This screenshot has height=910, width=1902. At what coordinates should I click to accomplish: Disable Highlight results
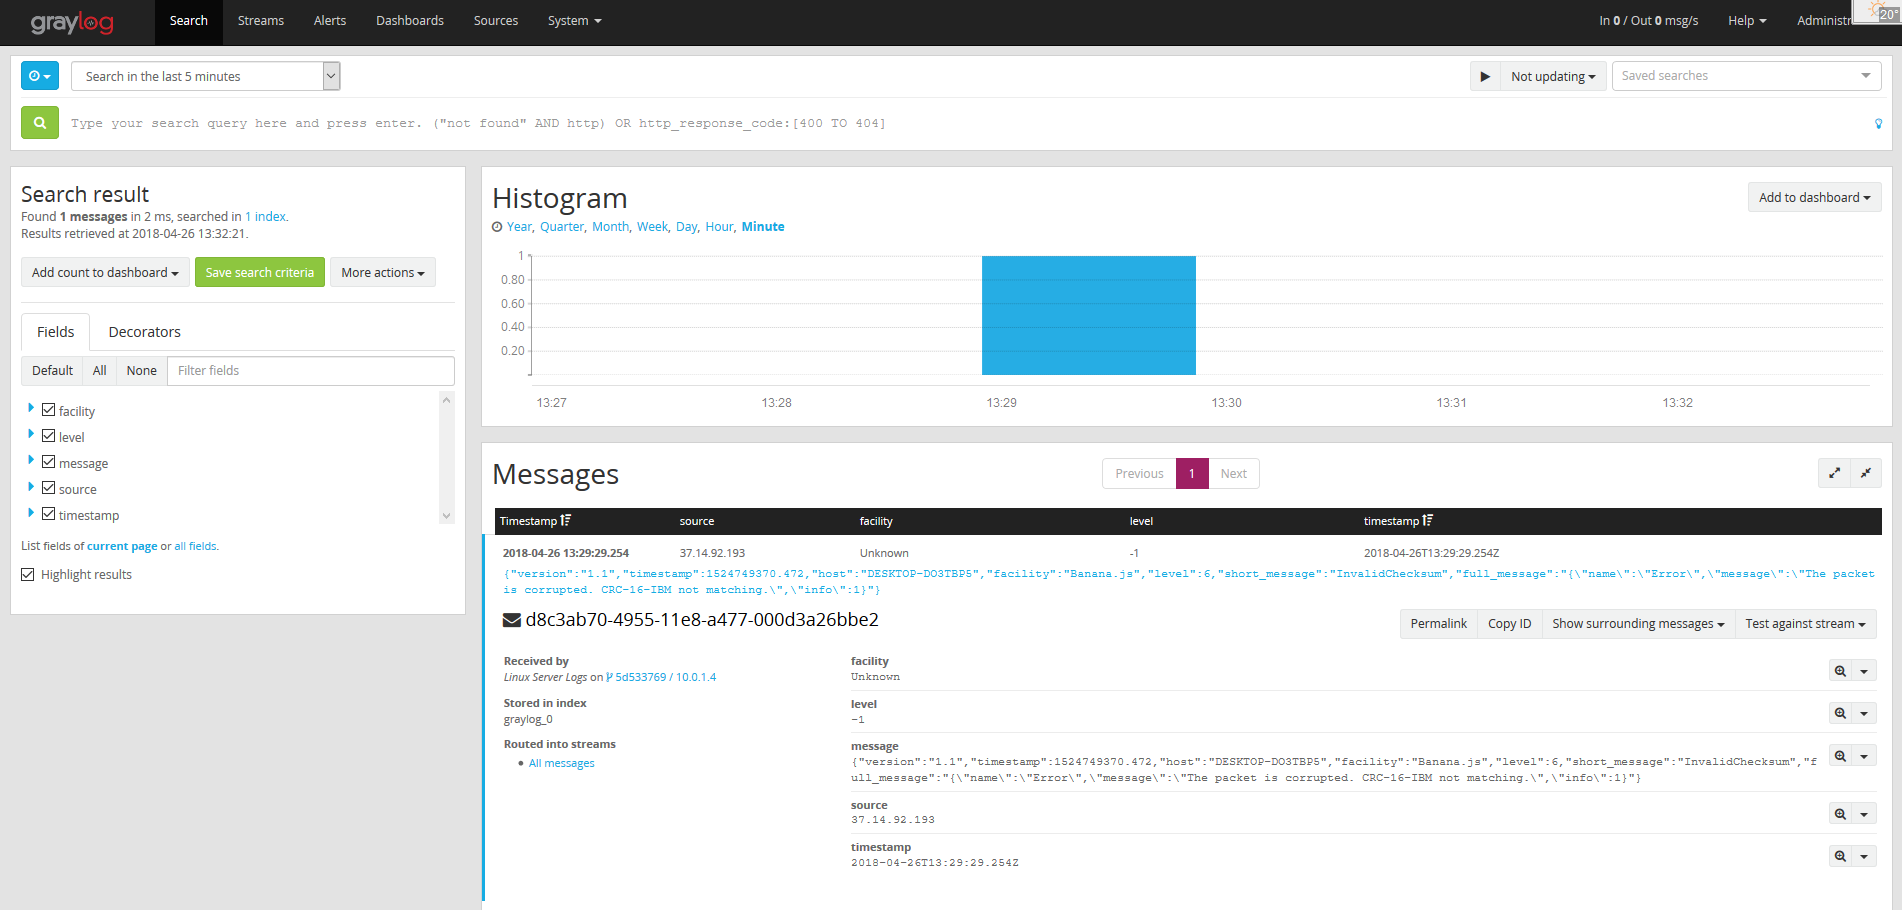pyautogui.click(x=27, y=573)
